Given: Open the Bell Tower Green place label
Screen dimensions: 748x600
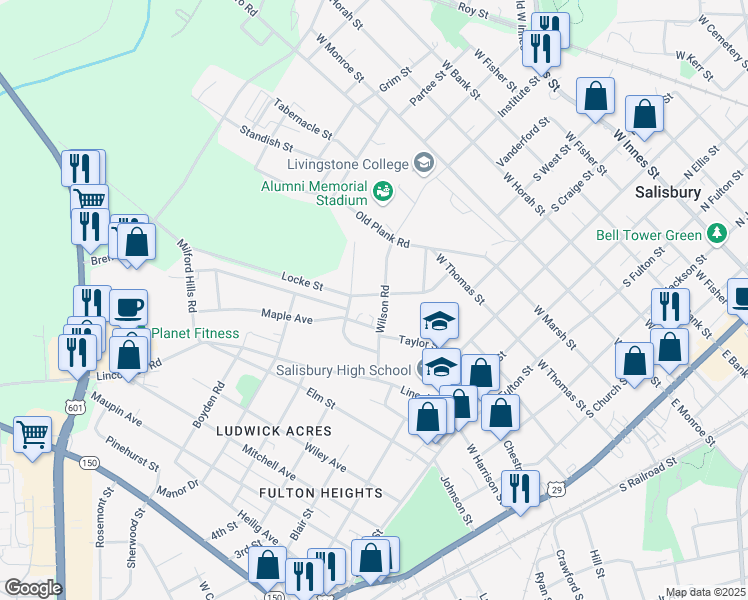Looking at the screenshot, I should (649, 235).
